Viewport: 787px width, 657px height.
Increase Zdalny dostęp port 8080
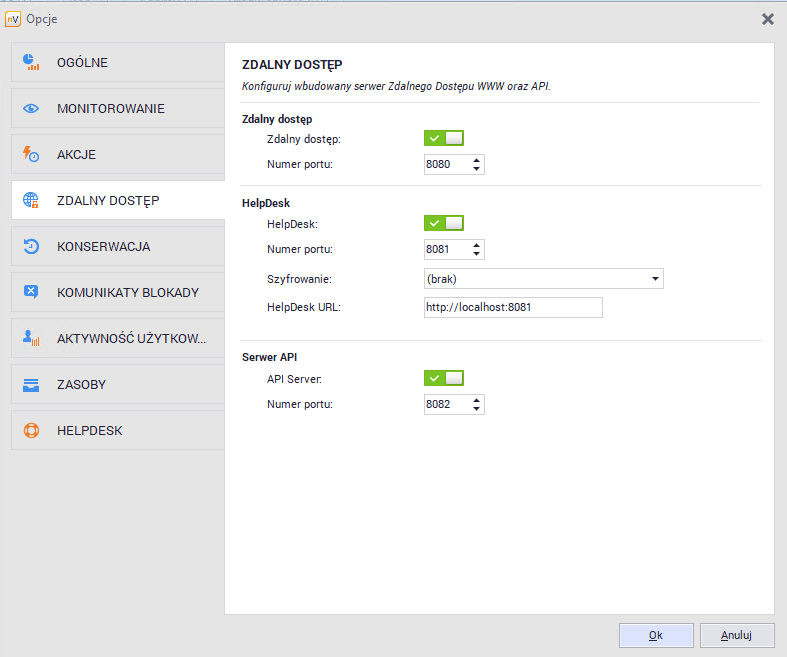pos(476,160)
